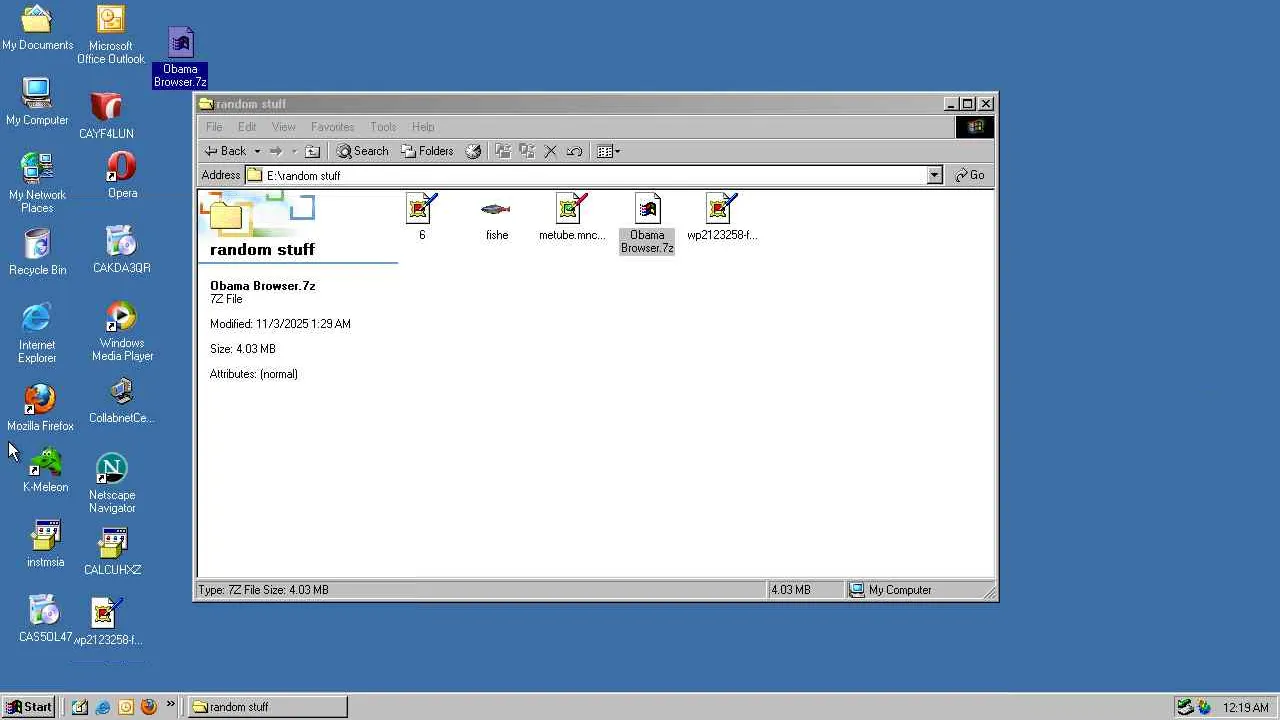Viewport: 1280px width, 720px height.
Task: Click Show Desktop in Quick Launch
Action: (x=80, y=707)
